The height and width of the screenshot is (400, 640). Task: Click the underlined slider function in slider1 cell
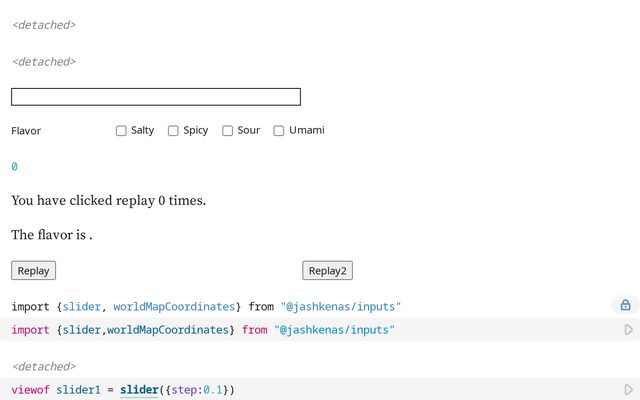139,389
